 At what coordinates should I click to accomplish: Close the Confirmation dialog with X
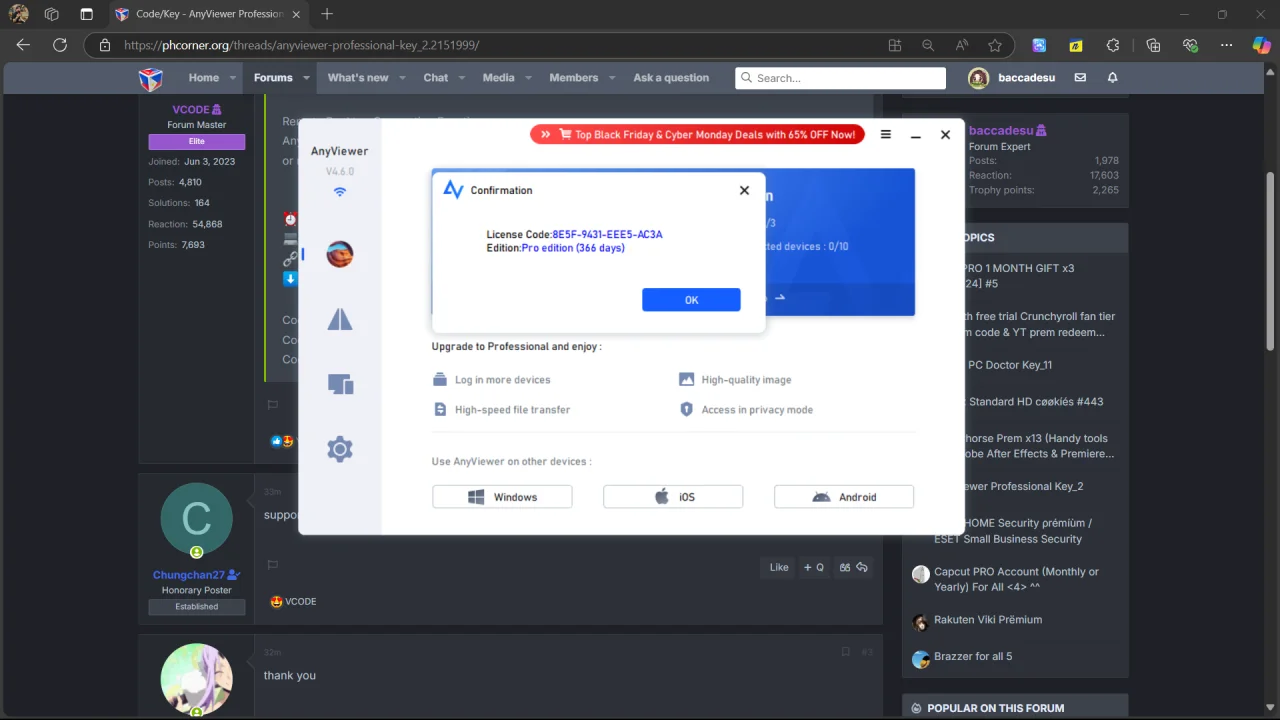pos(744,190)
